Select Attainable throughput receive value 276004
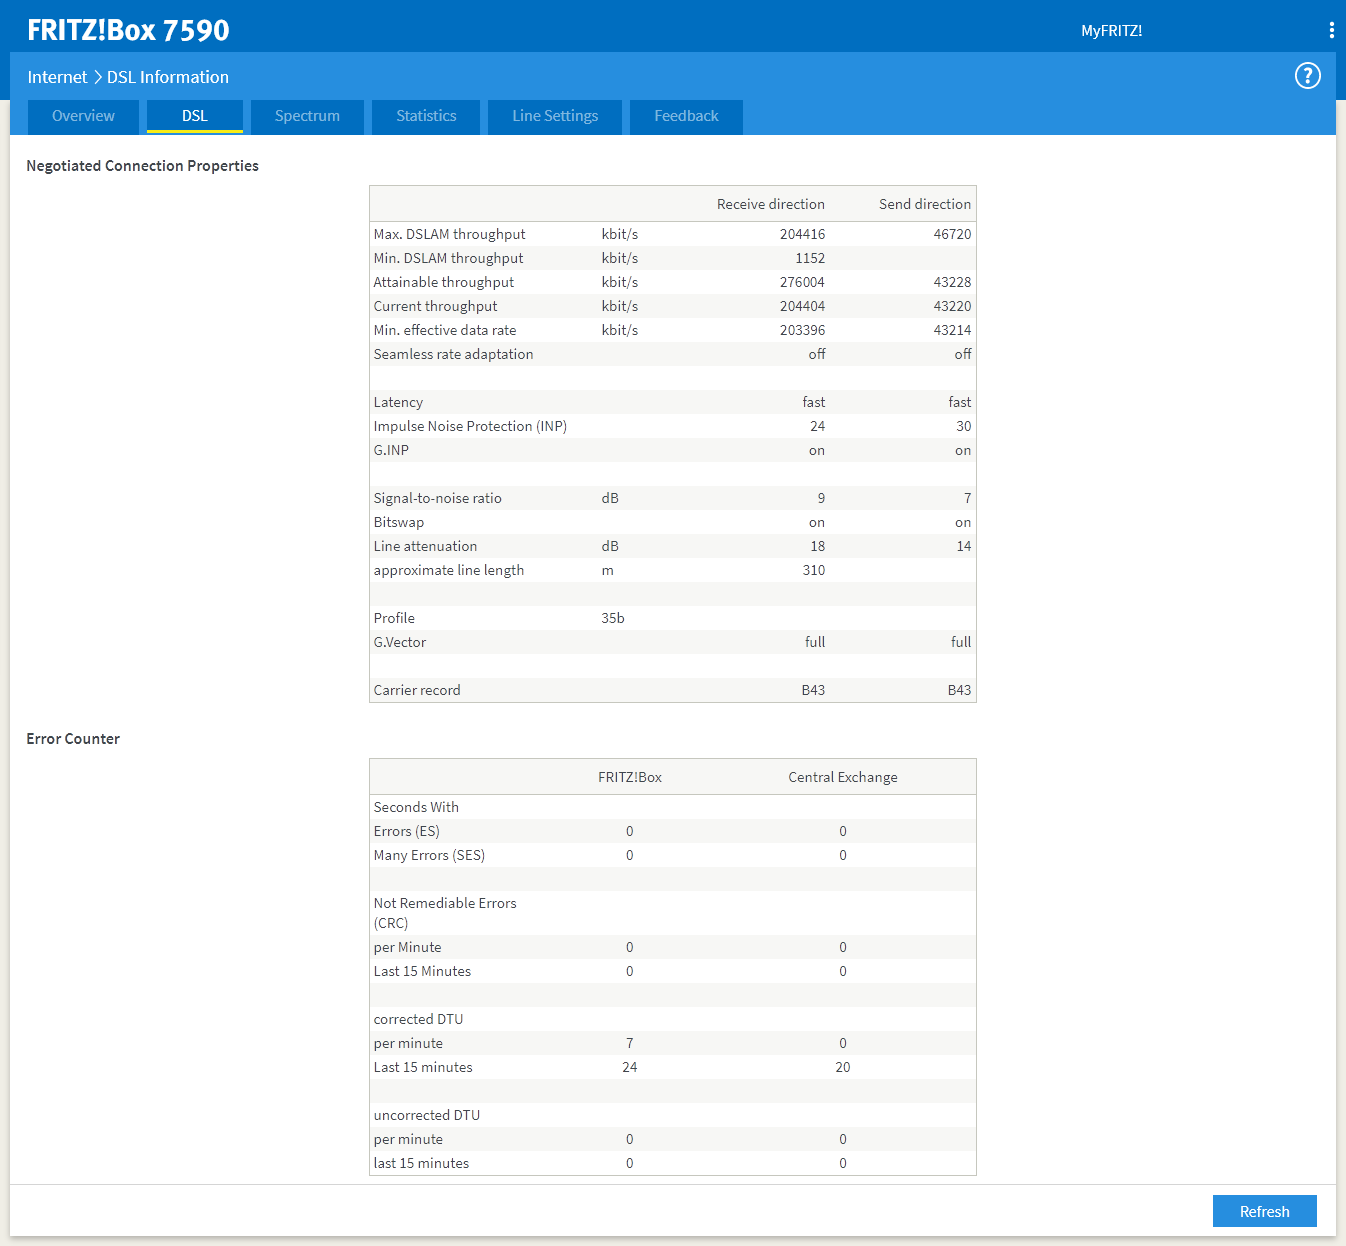This screenshot has width=1346, height=1246. coord(802,282)
